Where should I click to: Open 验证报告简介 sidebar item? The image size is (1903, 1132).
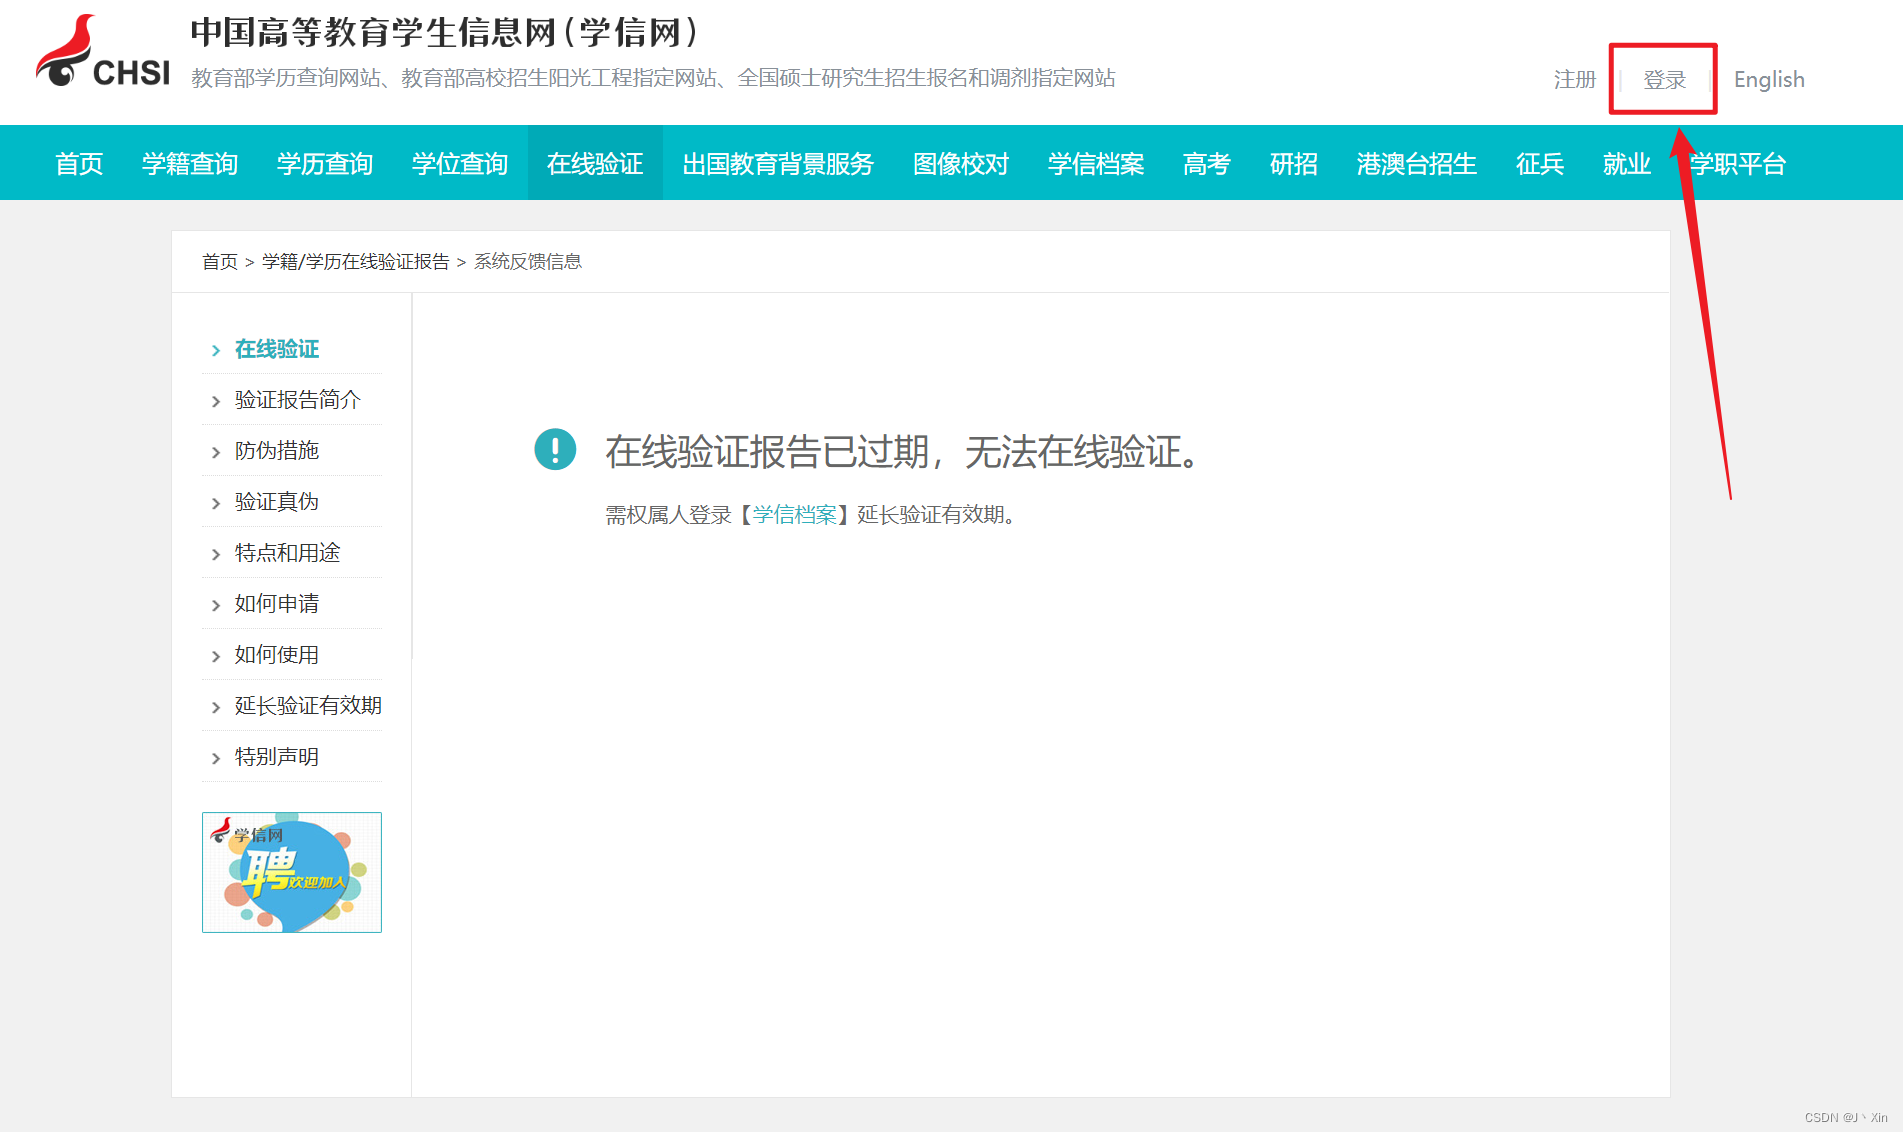(x=298, y=400)
